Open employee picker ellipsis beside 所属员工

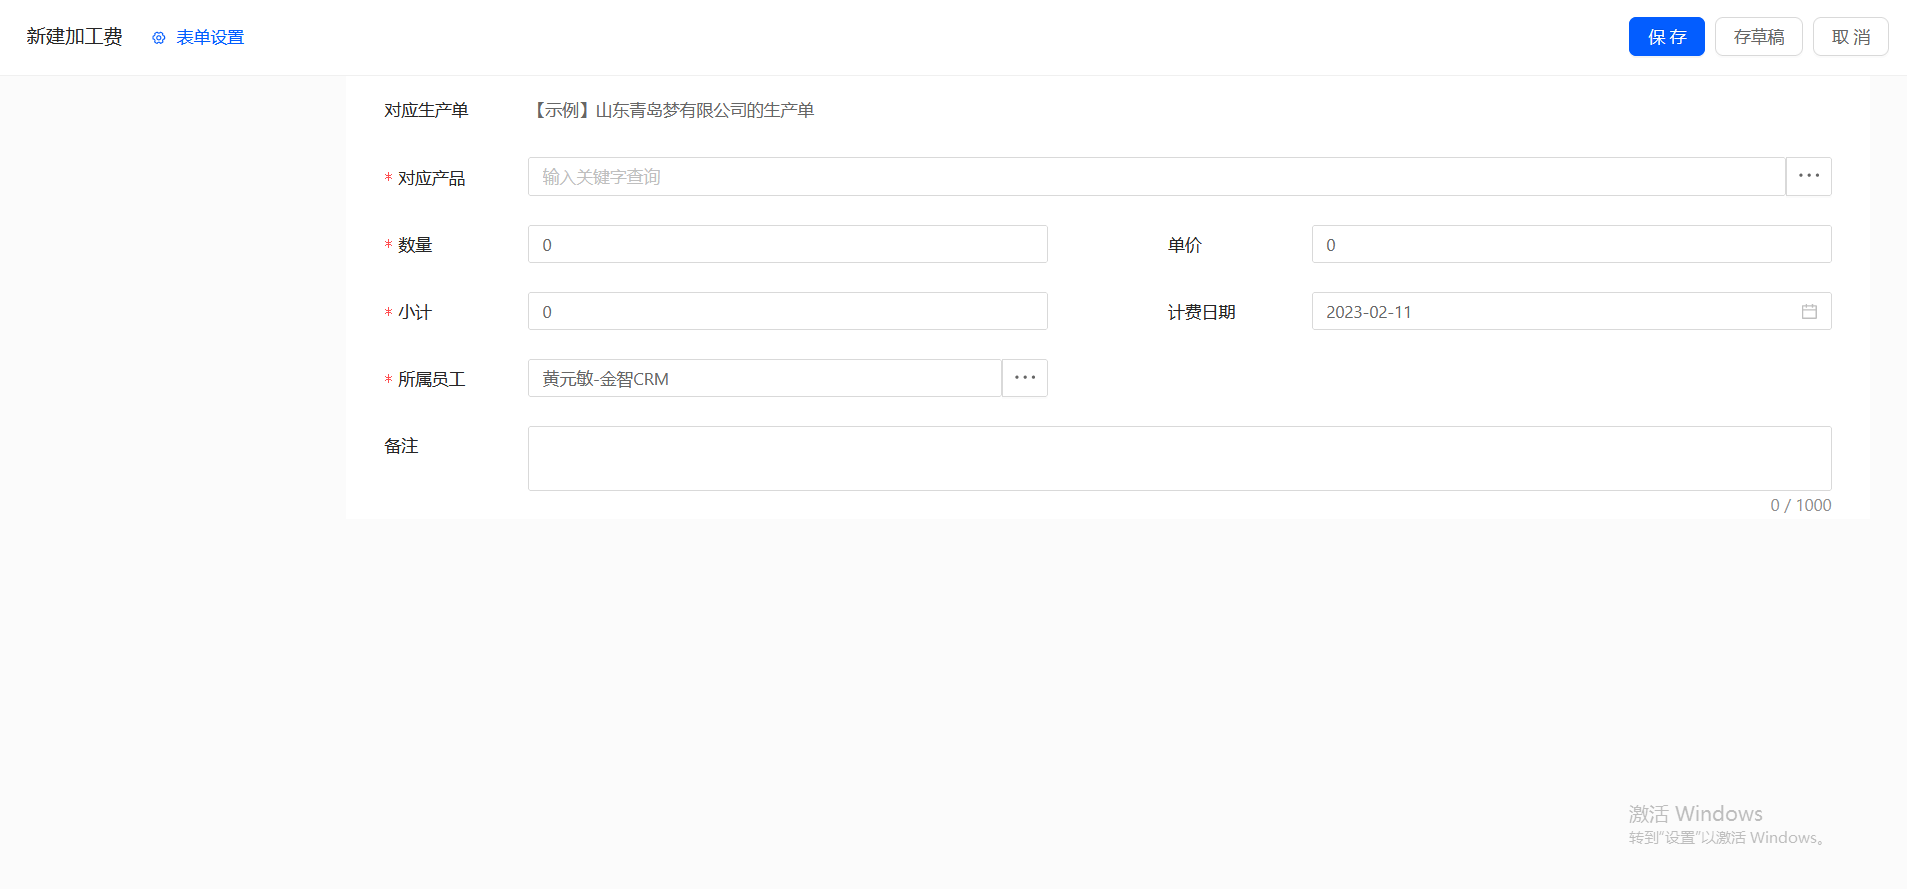pyautogui.click(x=1024, y=379)
